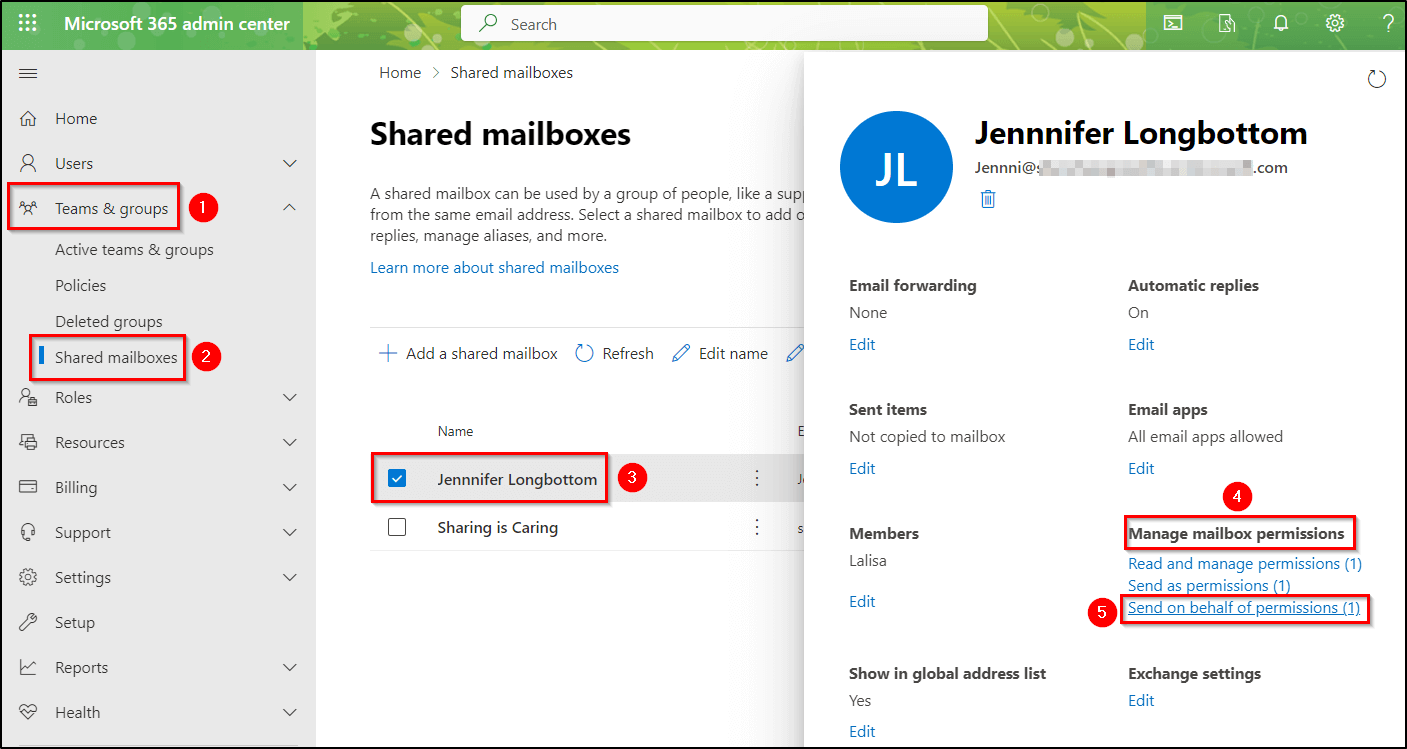Open notifications via the bell icon
The height and width of the screenshot is (749, 1407).
(x=1280, y=22)
